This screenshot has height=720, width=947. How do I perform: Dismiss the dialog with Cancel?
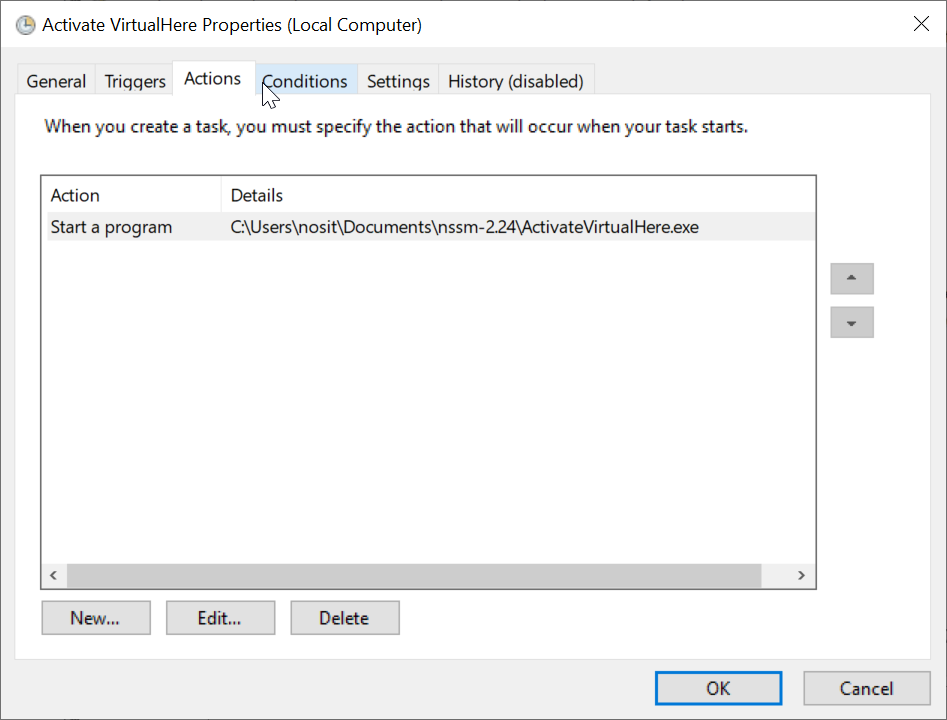click(866, 688)
